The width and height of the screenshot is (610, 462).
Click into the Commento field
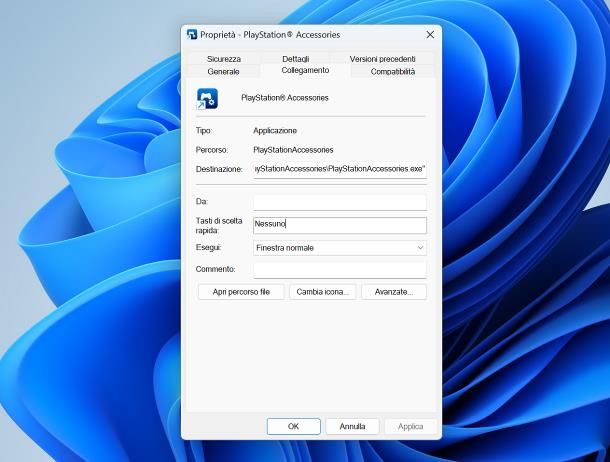pos(340,270)
